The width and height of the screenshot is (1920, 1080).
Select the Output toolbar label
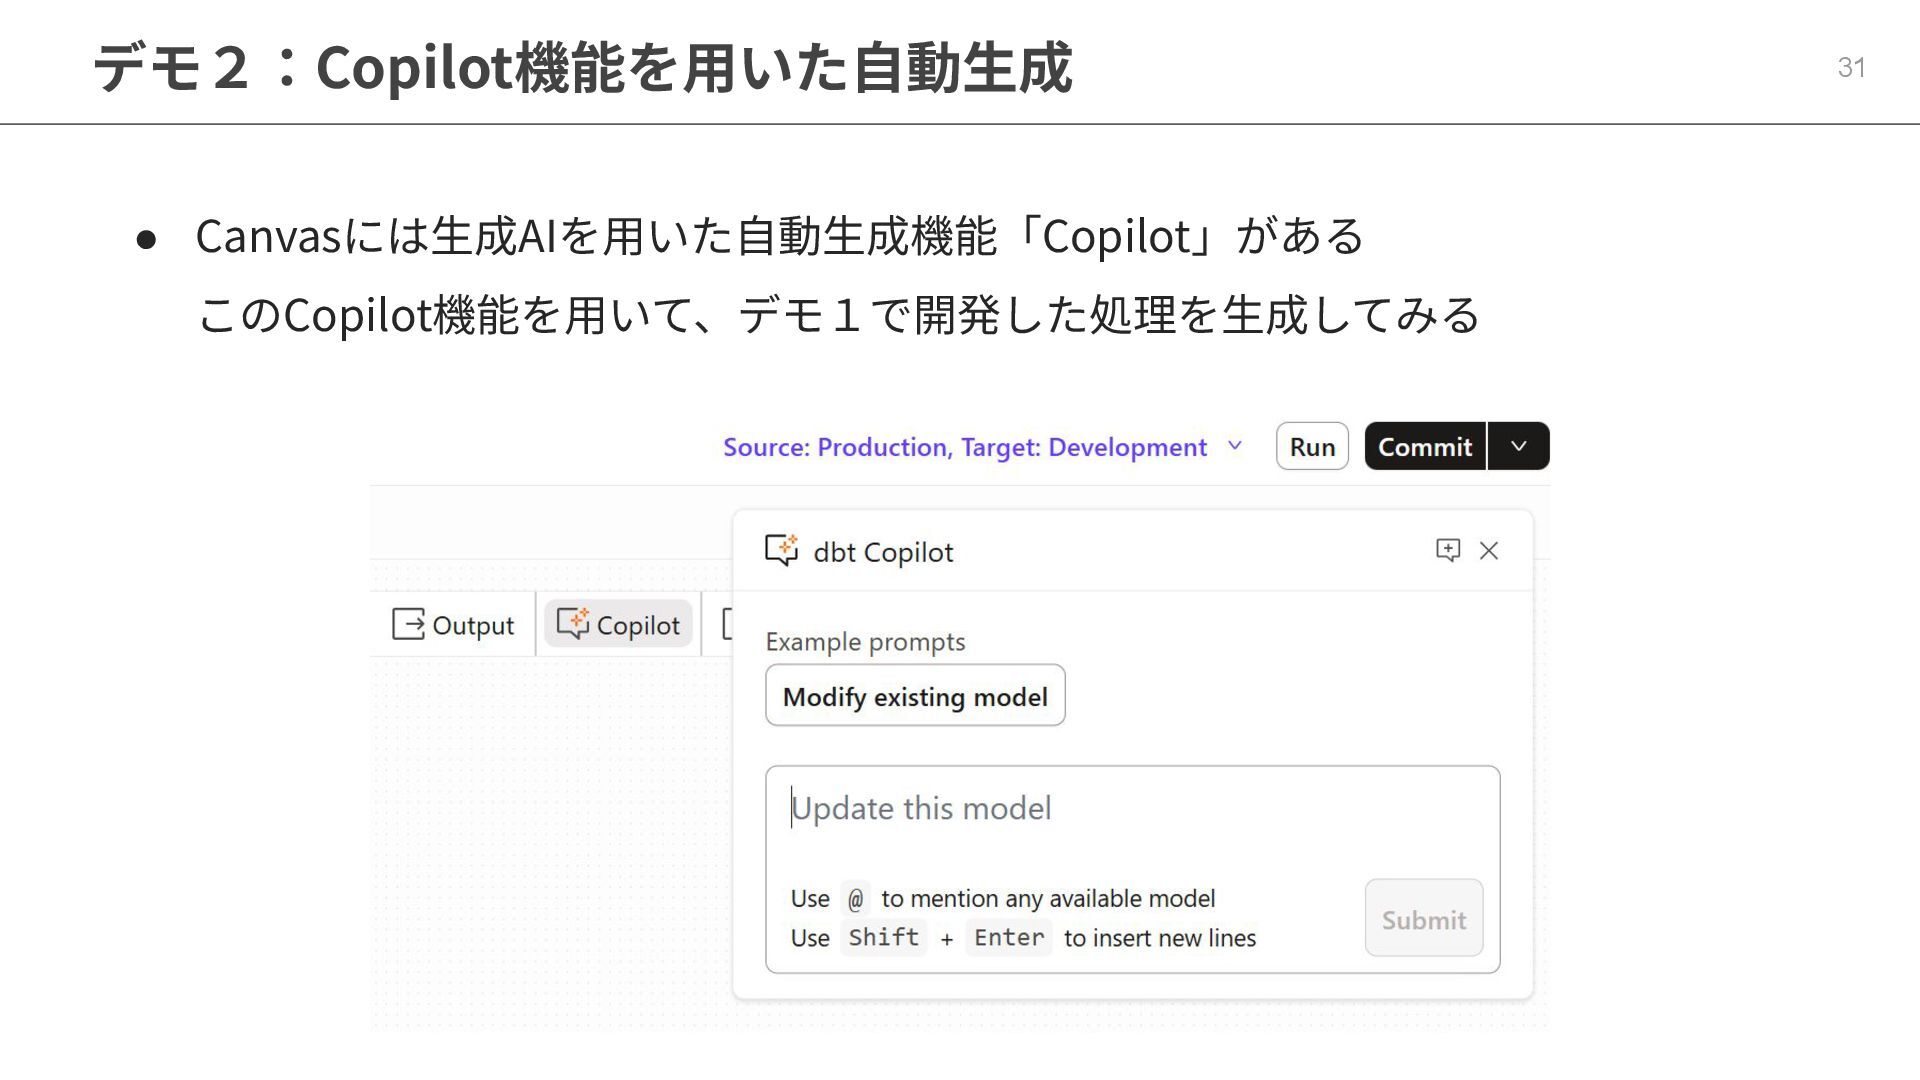473,626
